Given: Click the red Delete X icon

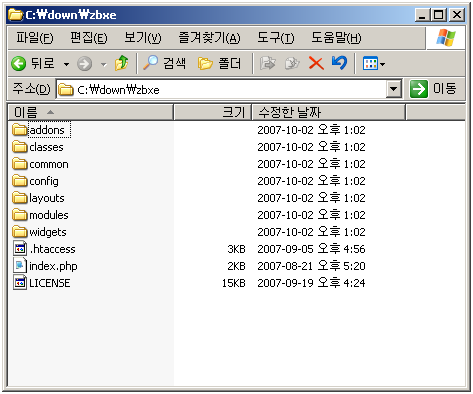Looking at the screenshot, I should point(316,63).
